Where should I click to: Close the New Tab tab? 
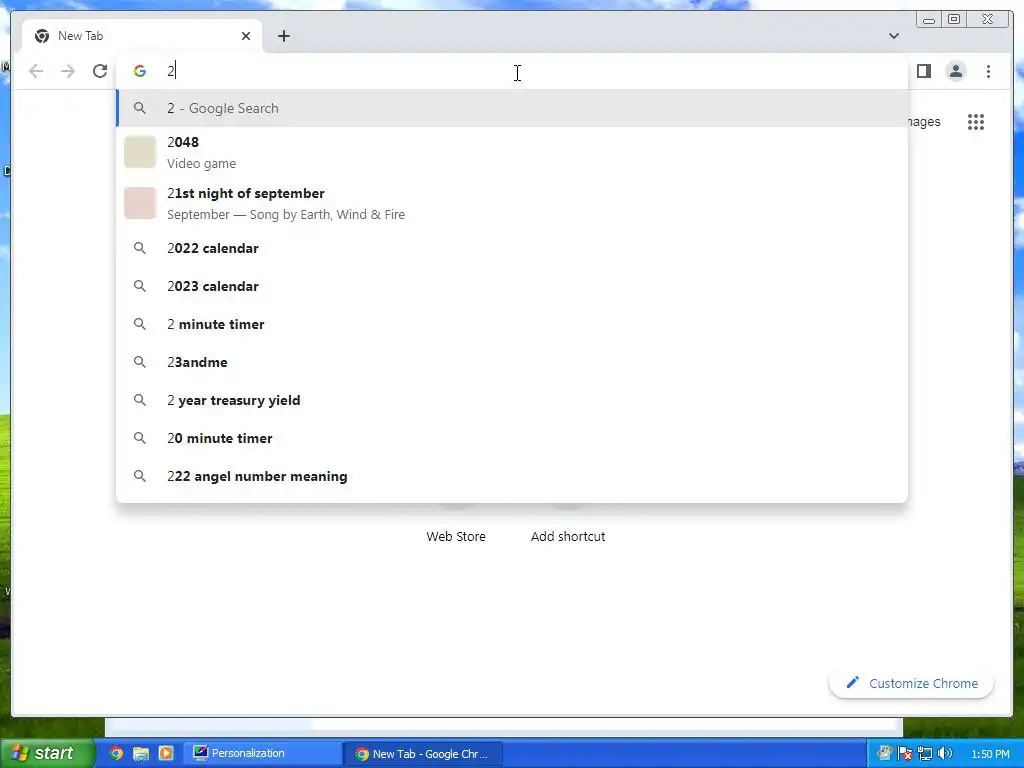tap(246, 36)
